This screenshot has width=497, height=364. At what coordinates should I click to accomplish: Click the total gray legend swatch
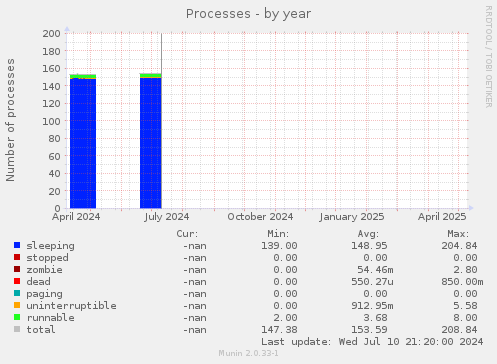click(x=17, y=329)
